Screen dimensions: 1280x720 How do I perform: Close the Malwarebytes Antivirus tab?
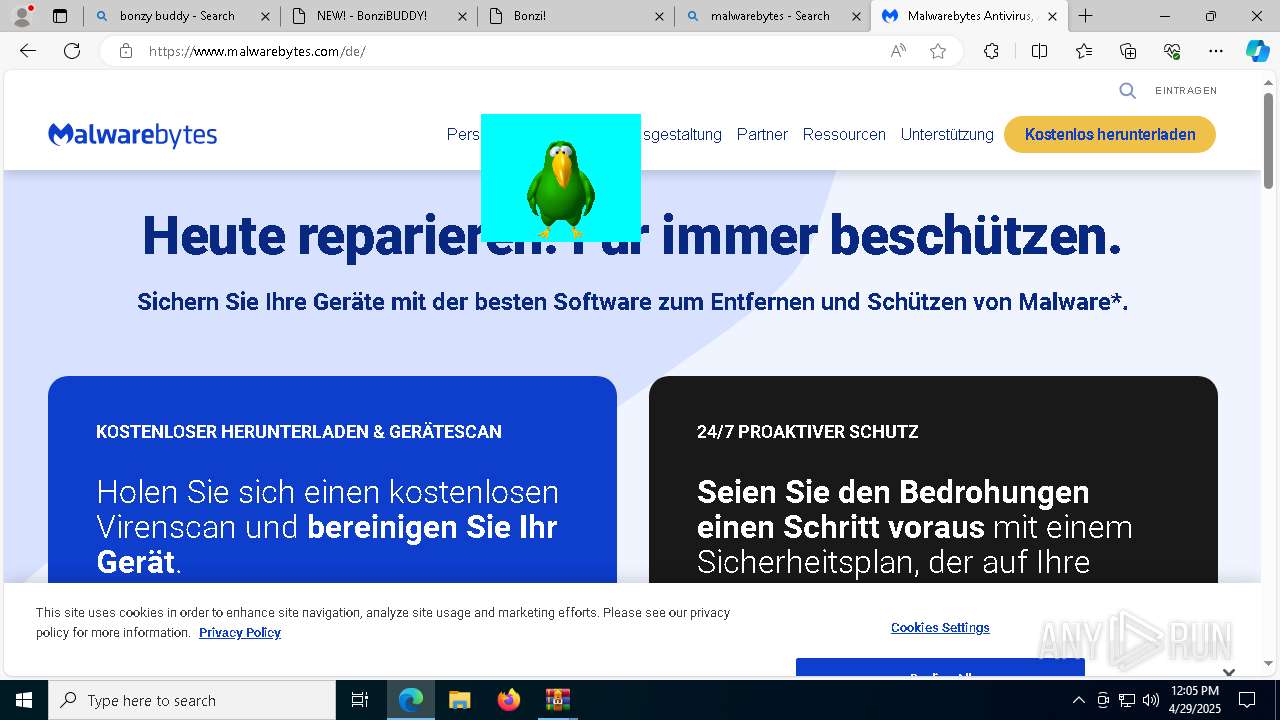(1052, 16)
